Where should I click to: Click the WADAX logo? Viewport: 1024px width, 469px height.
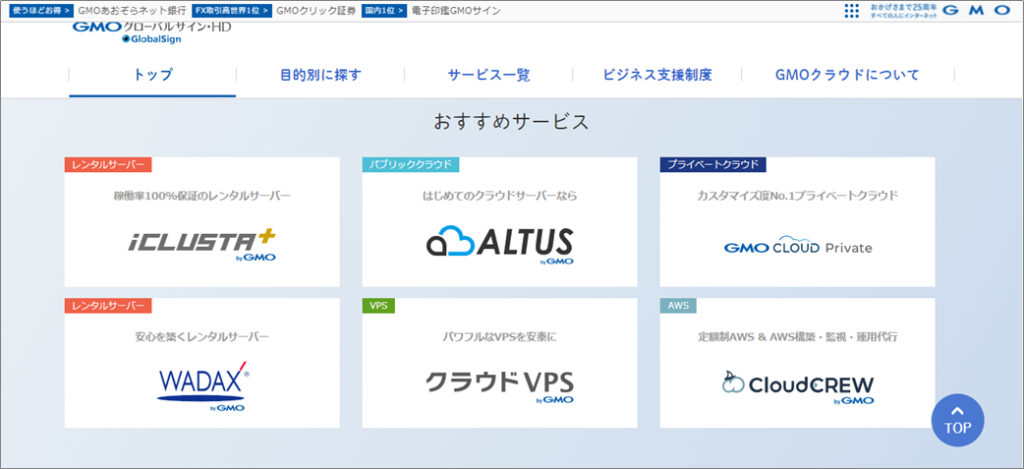(202, 385)
